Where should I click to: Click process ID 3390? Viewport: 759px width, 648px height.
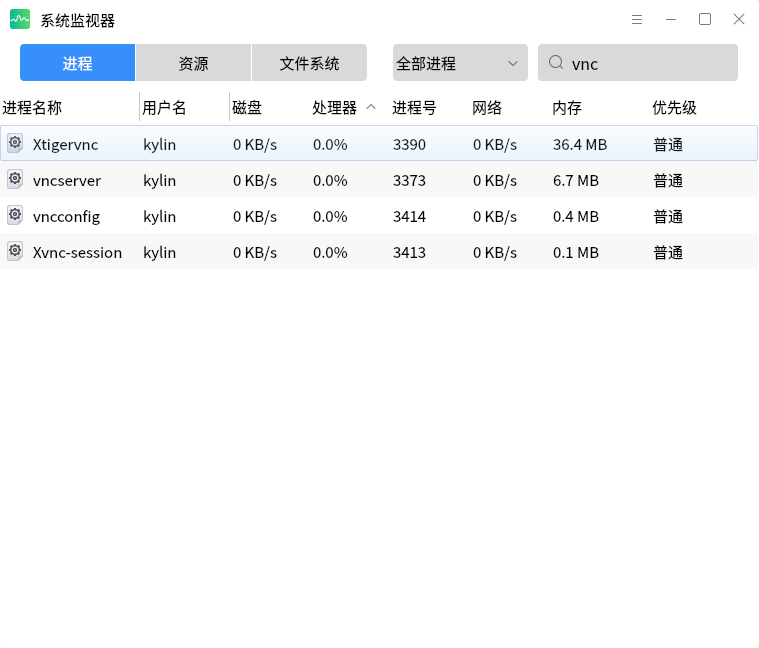tap(410, 144)
